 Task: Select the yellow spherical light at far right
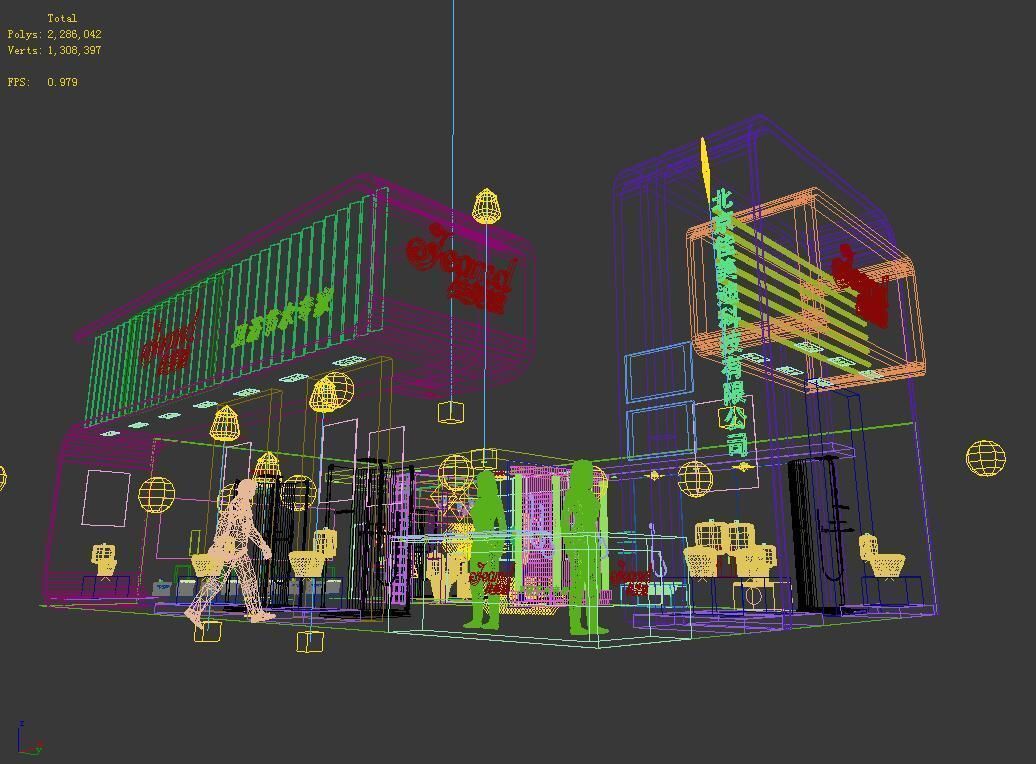point(985,457)
